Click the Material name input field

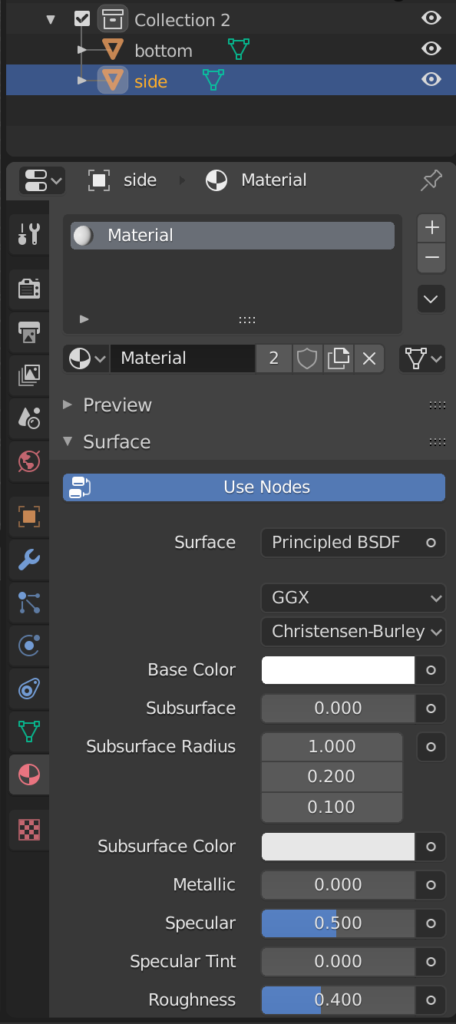coord(182,358)
